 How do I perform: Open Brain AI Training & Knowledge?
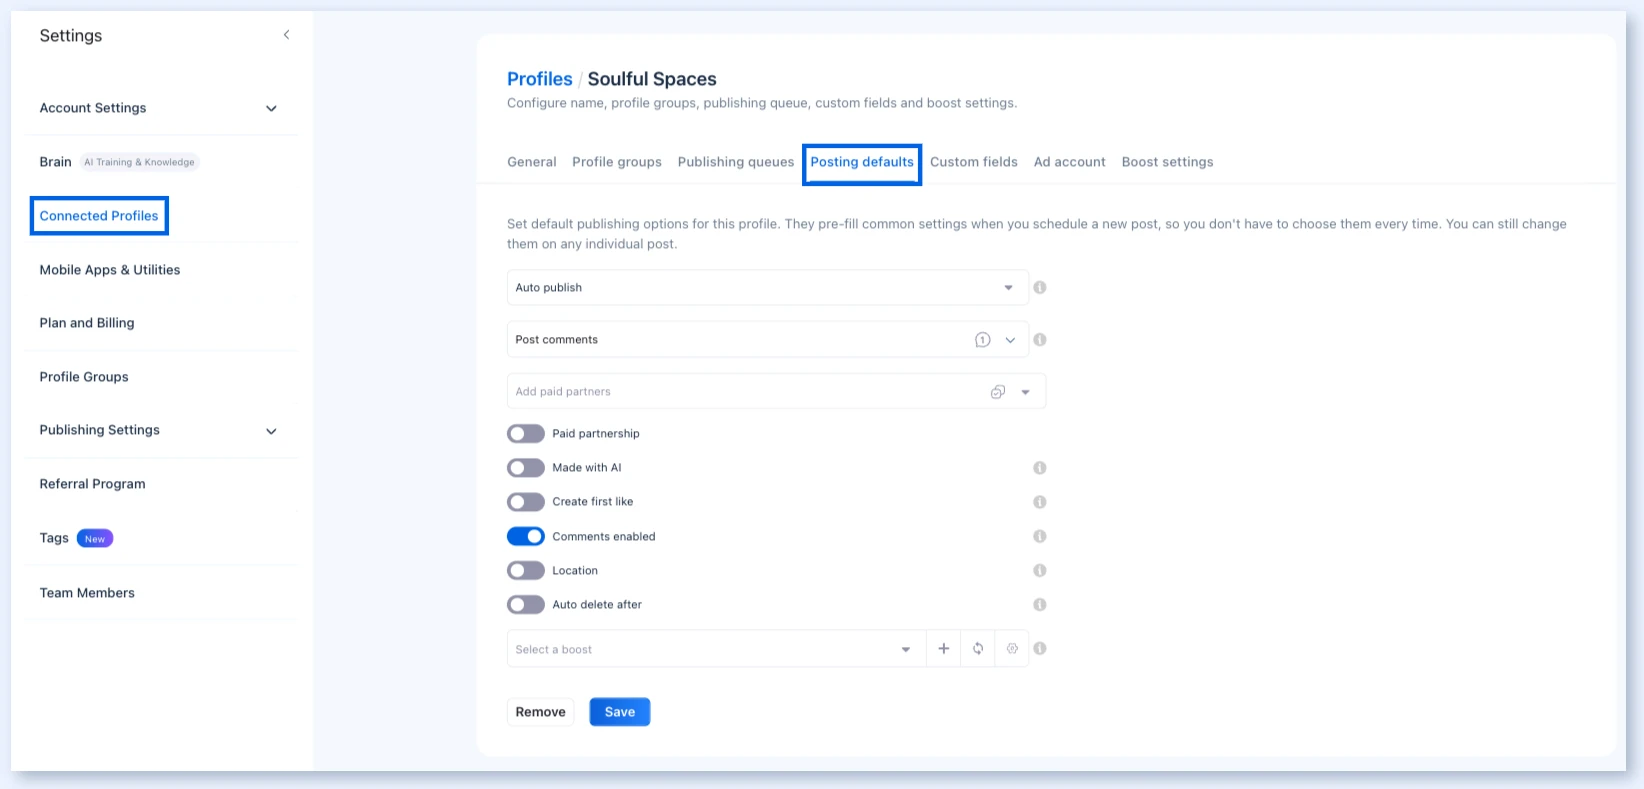tap(119, 162)
